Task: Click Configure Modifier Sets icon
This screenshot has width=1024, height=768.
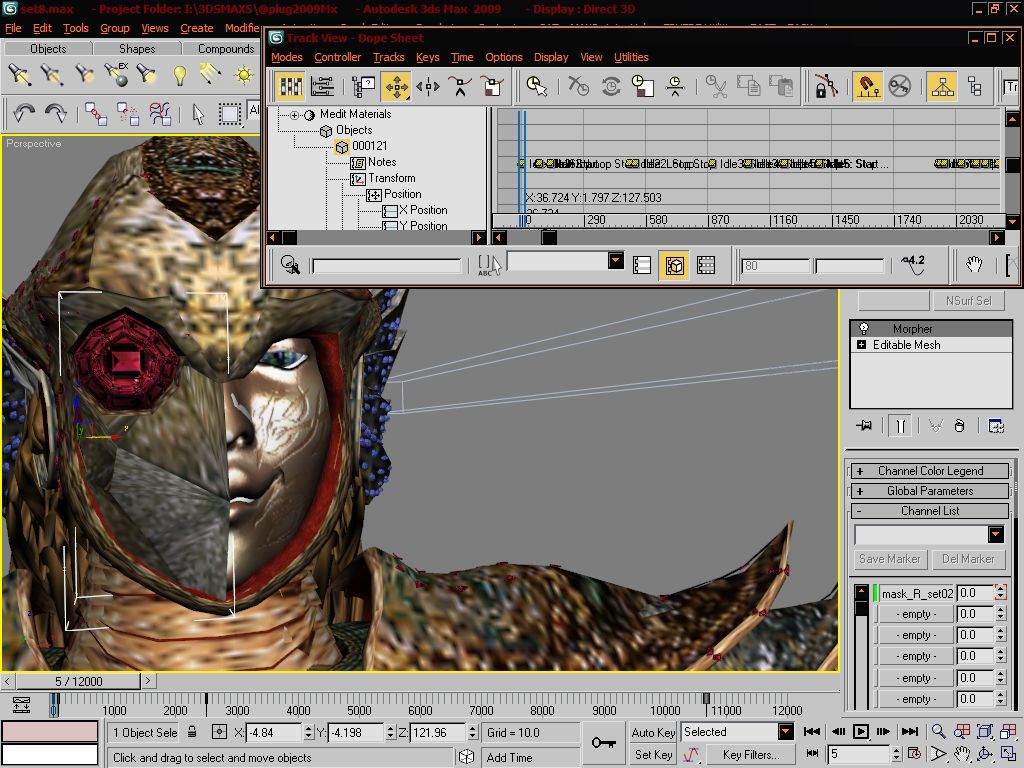Action: (x=995, y=426)
